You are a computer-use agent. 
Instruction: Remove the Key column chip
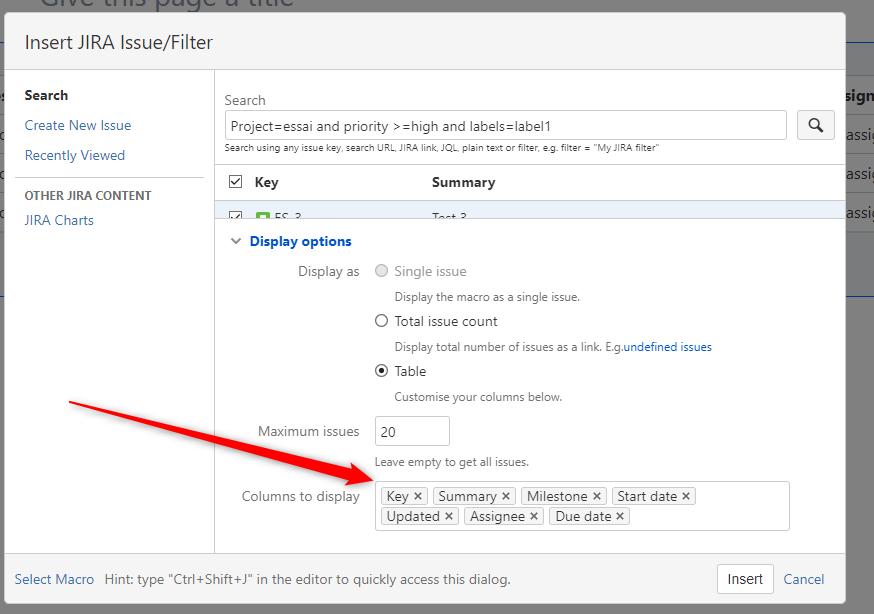point(419,496)
